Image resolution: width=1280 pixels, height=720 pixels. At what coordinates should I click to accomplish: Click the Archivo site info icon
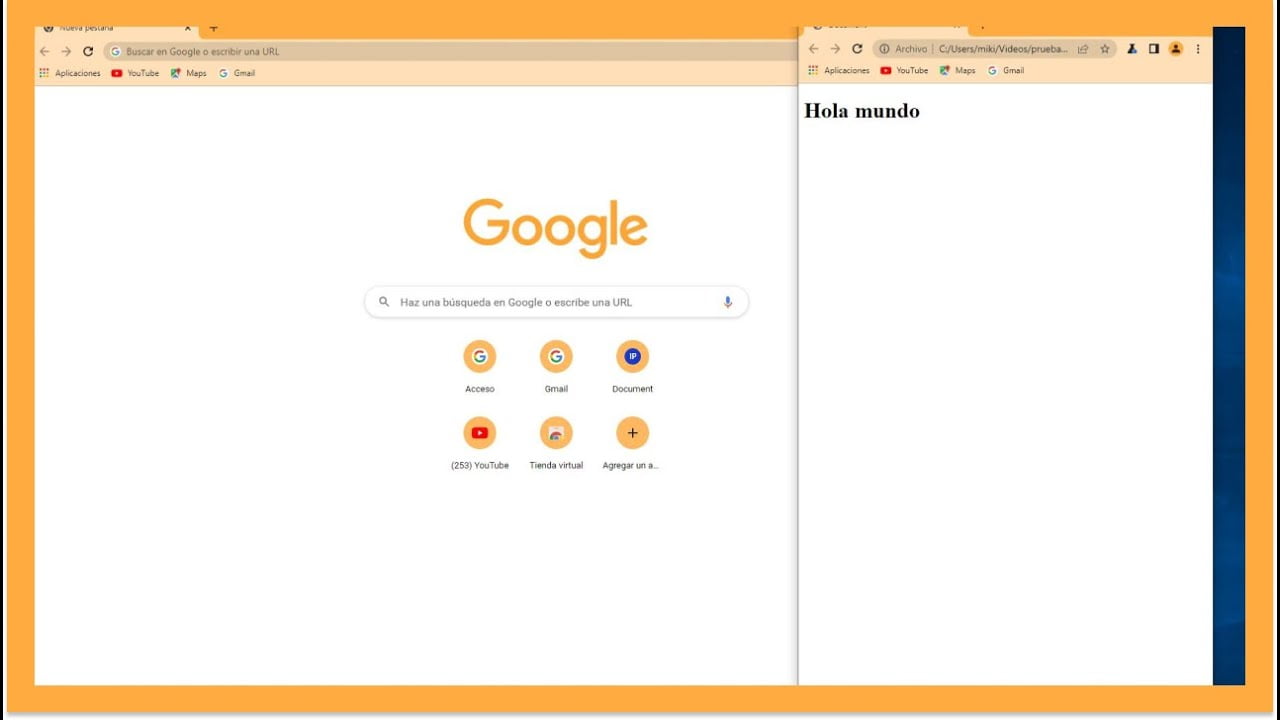point(884,49)
